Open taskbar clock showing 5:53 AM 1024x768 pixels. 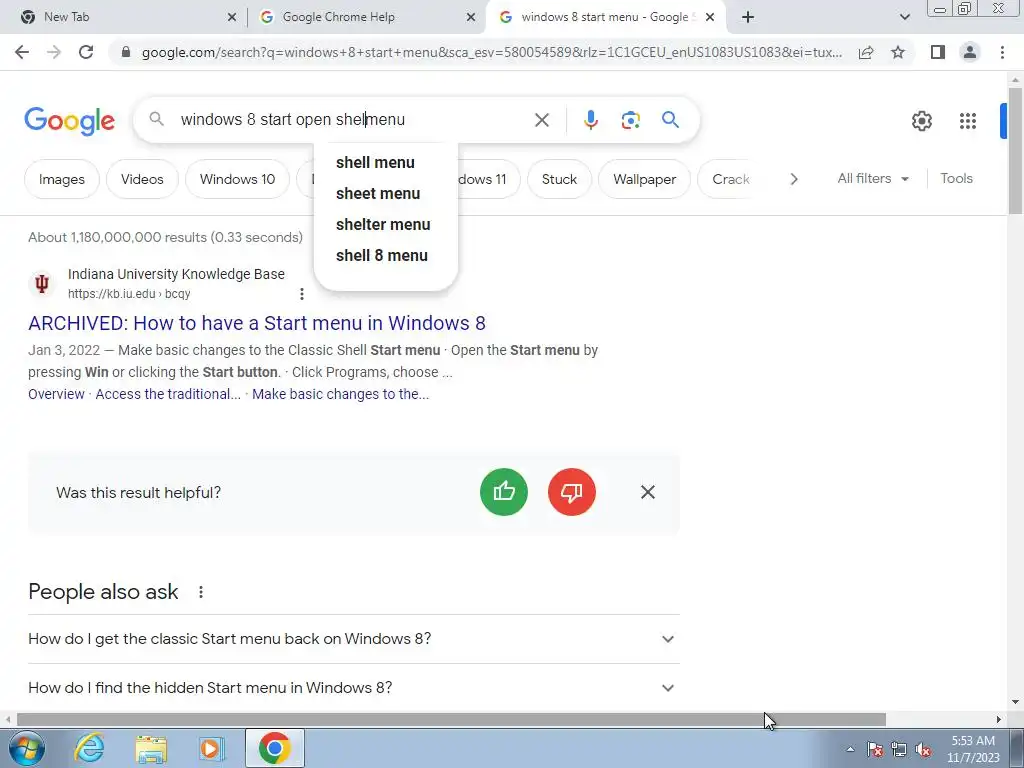(973, 749)
